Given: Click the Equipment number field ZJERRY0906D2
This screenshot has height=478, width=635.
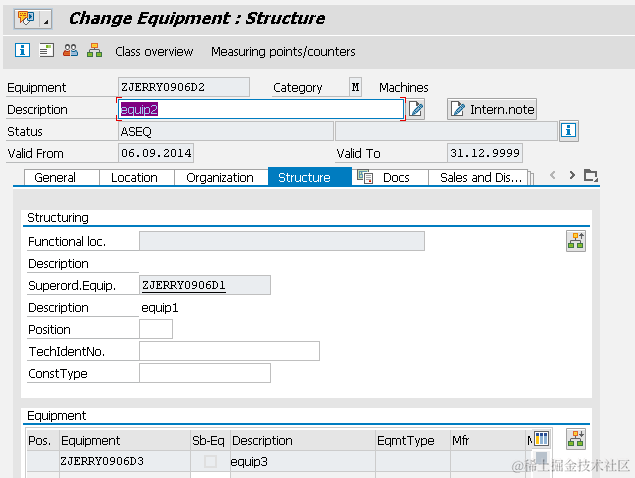Looking at the screenshot, I should (184, 87).
